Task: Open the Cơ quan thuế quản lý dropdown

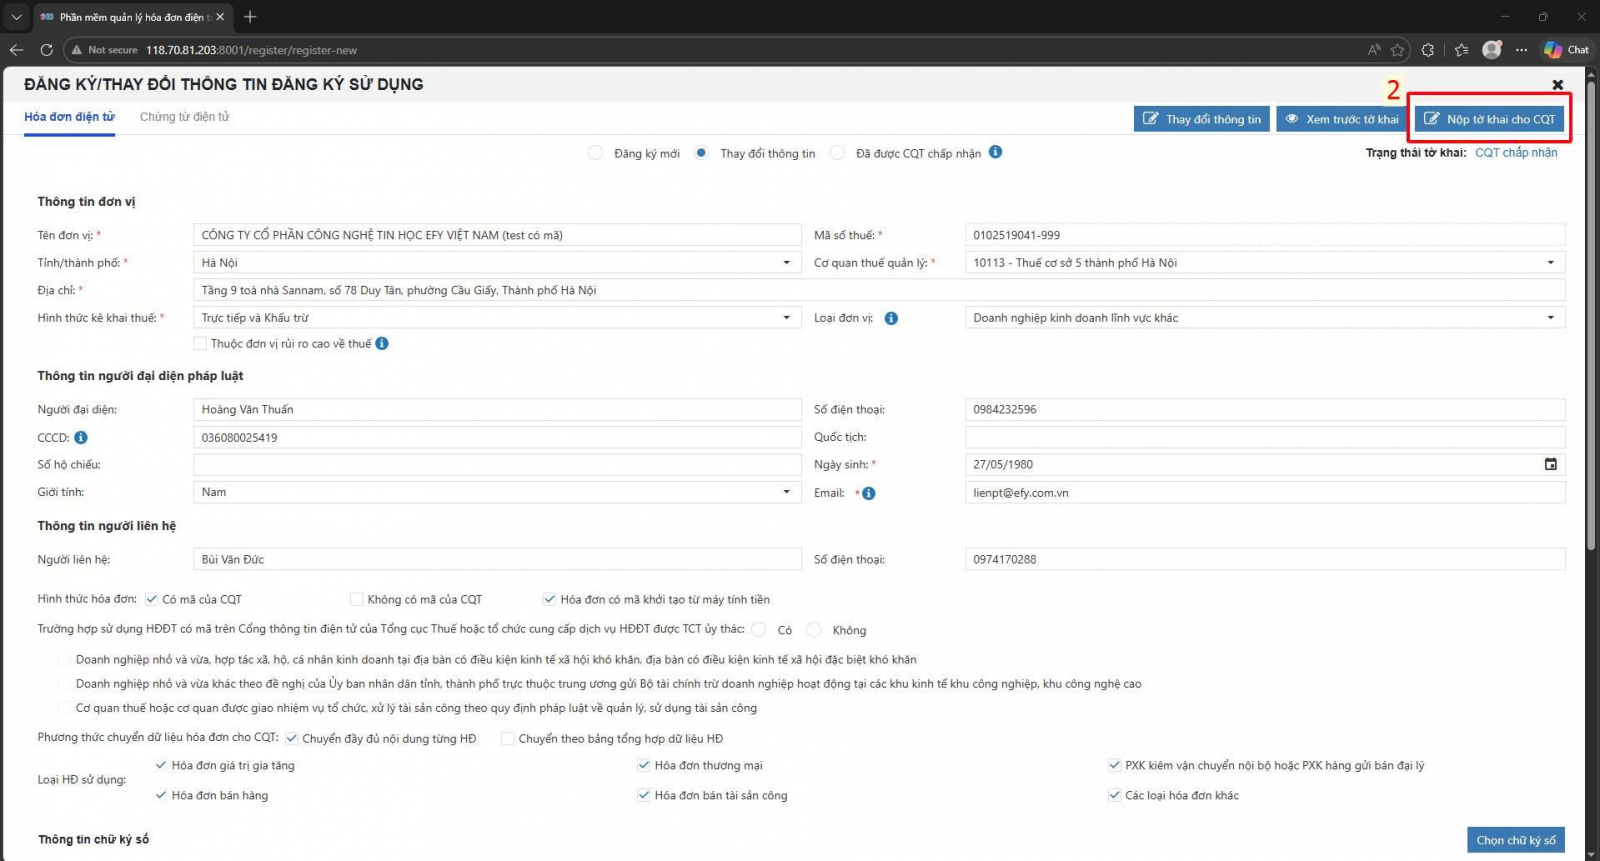Action: point(1265,262)
